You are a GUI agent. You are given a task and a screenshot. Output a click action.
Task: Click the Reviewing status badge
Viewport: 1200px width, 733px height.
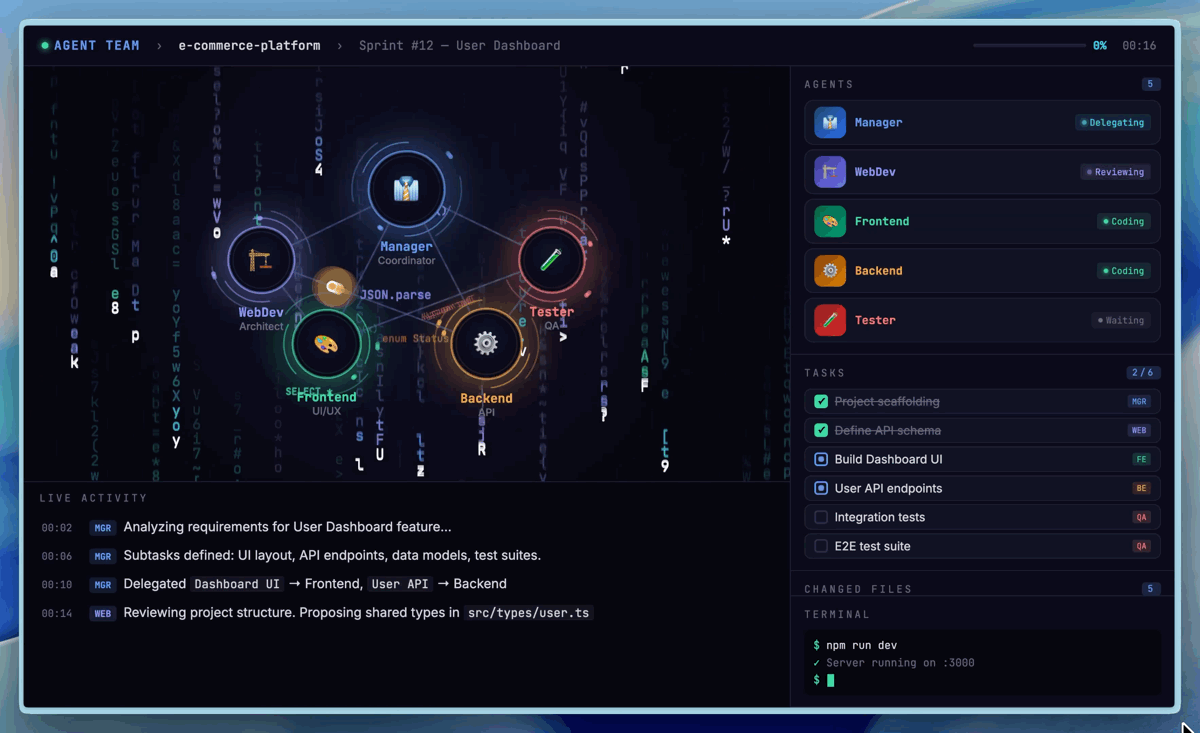click(1115, 172)
